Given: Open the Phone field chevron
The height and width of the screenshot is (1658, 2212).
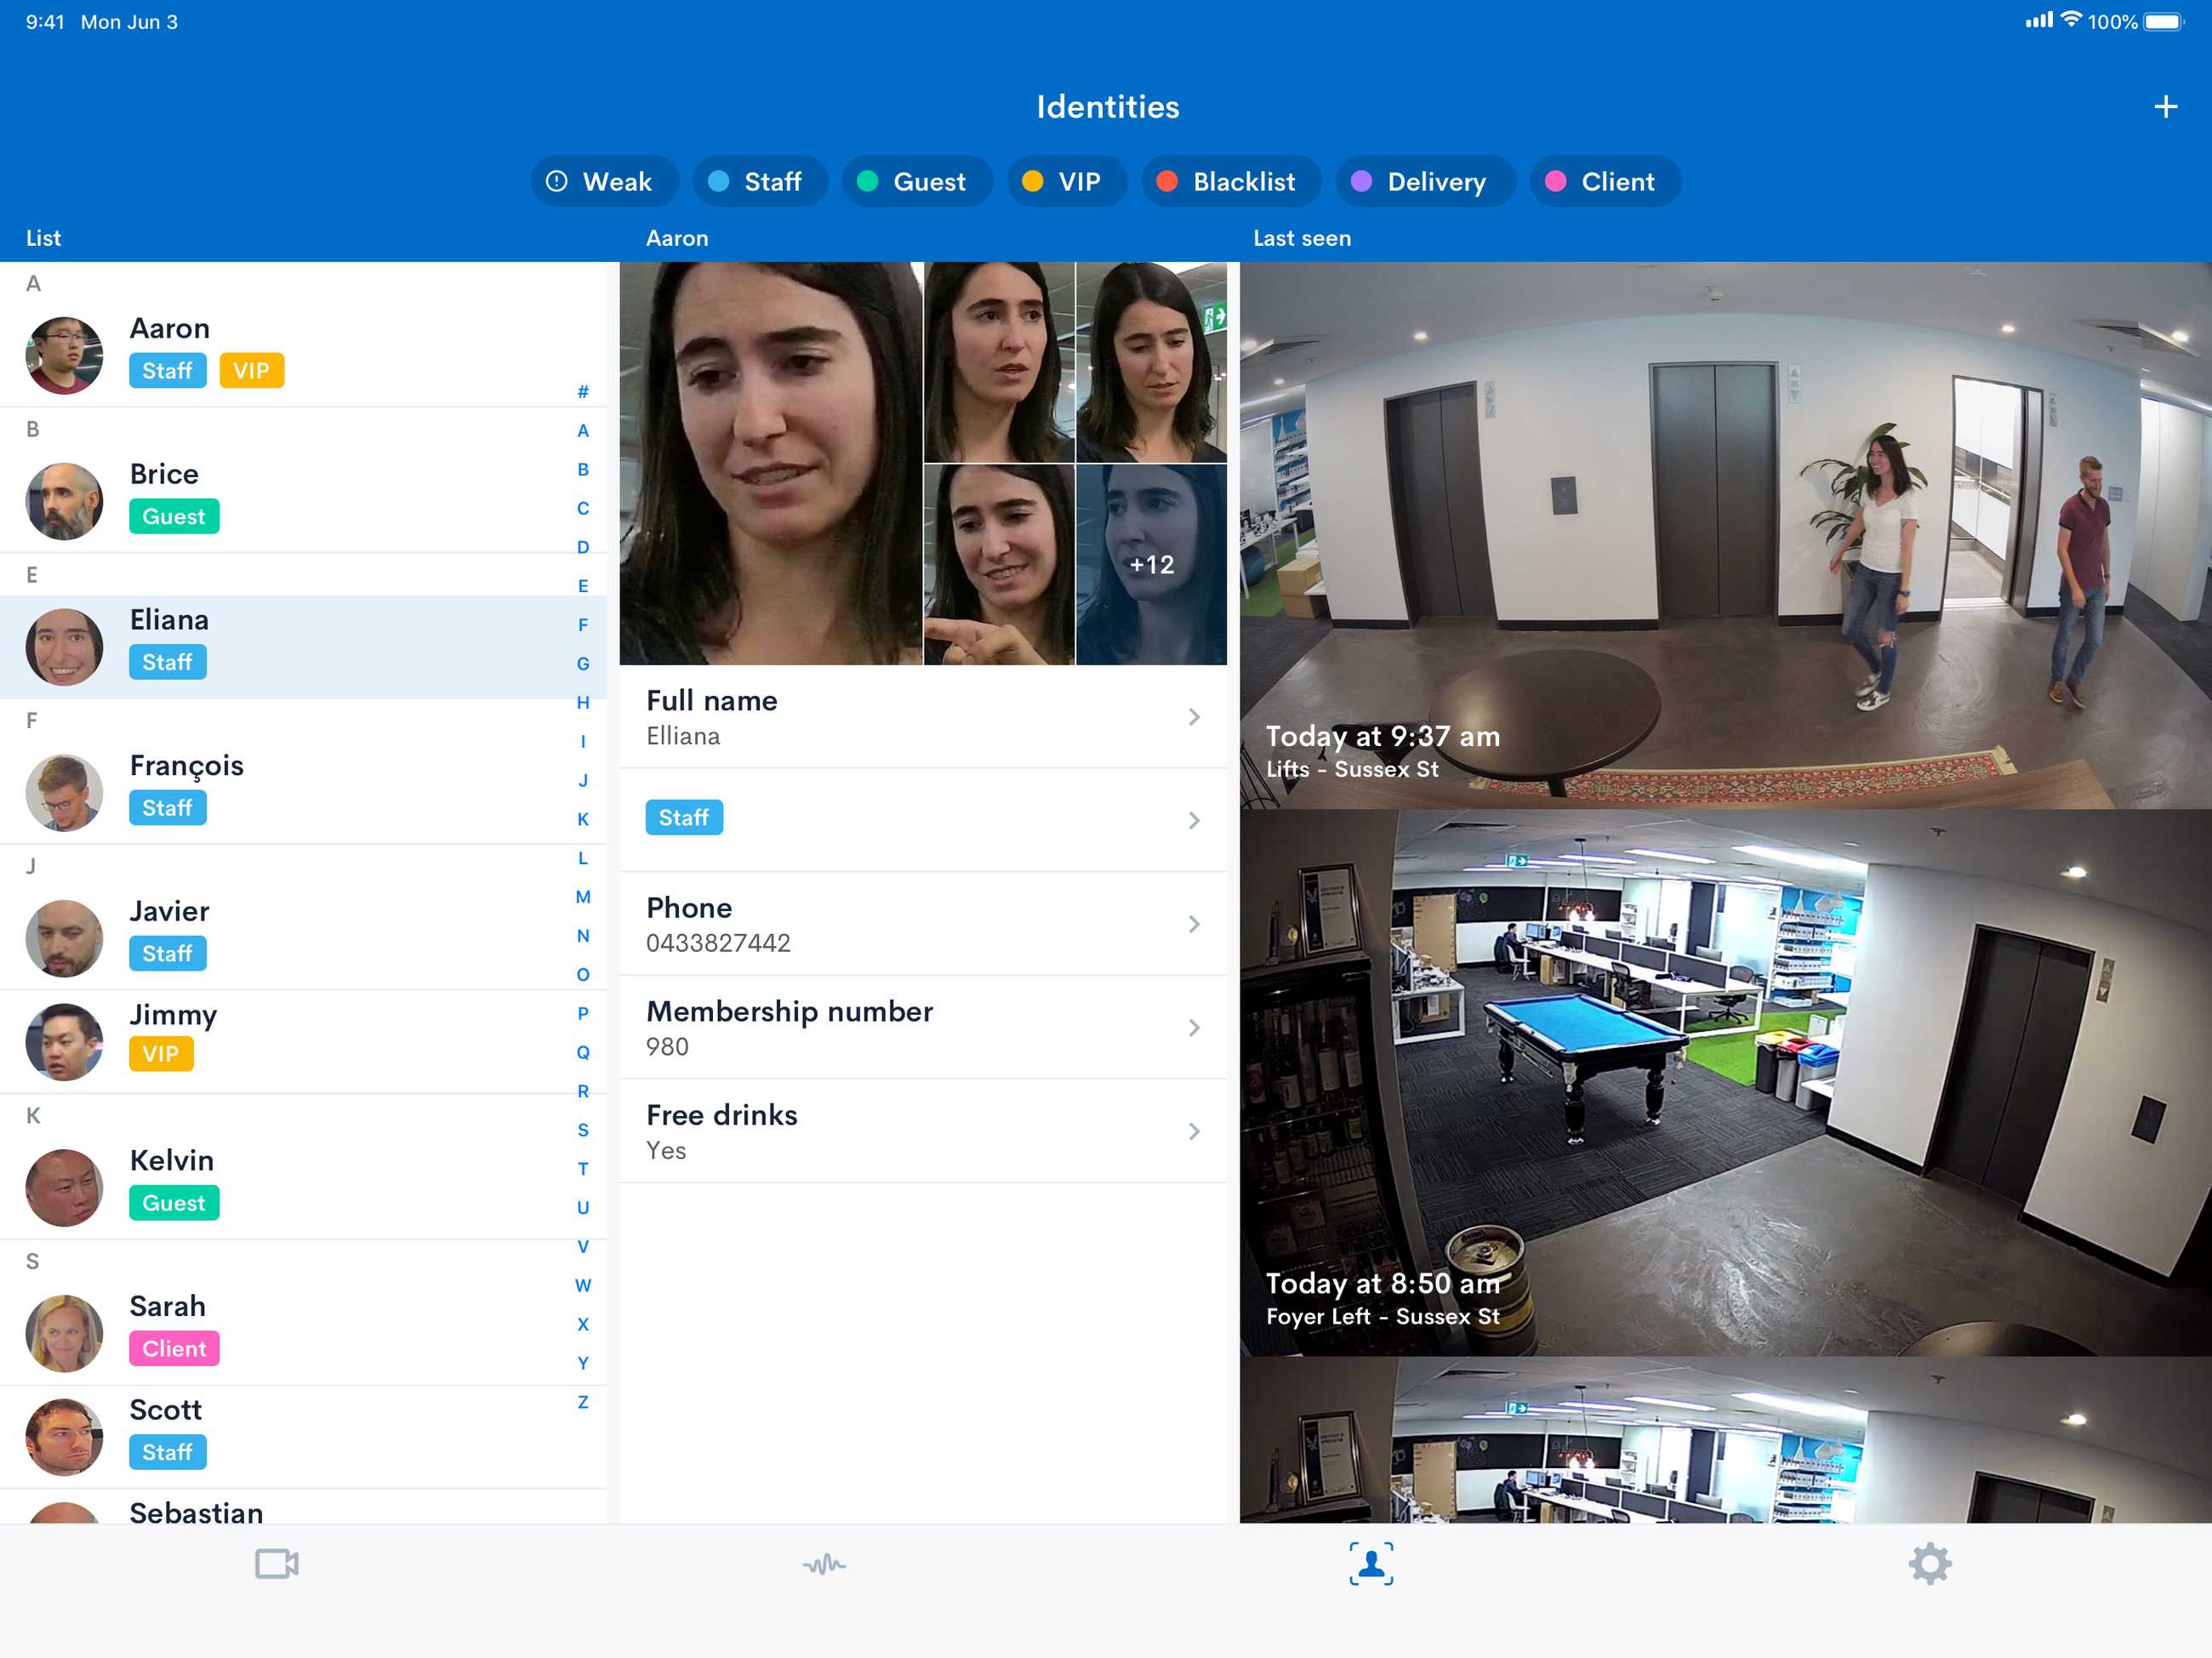Looking at the screenshot, I should click(x=1194, y=924).
